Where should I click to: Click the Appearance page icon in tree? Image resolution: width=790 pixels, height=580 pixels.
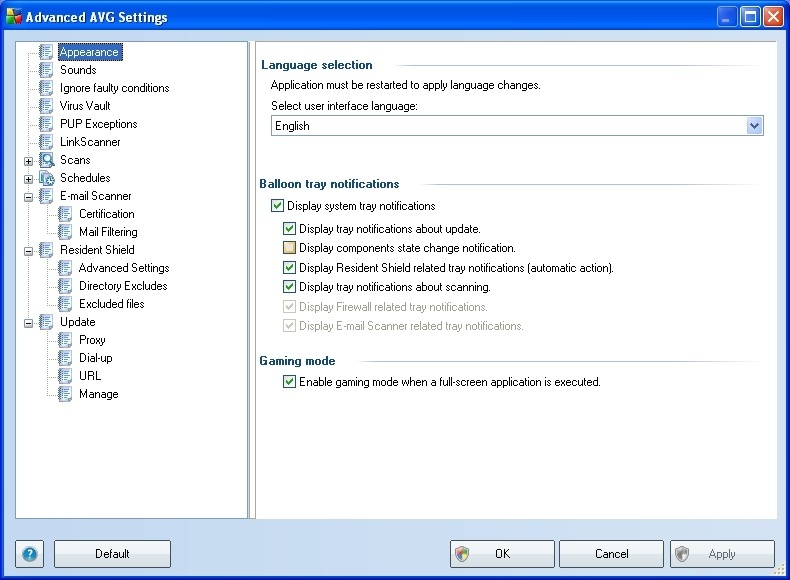point(46,51)
